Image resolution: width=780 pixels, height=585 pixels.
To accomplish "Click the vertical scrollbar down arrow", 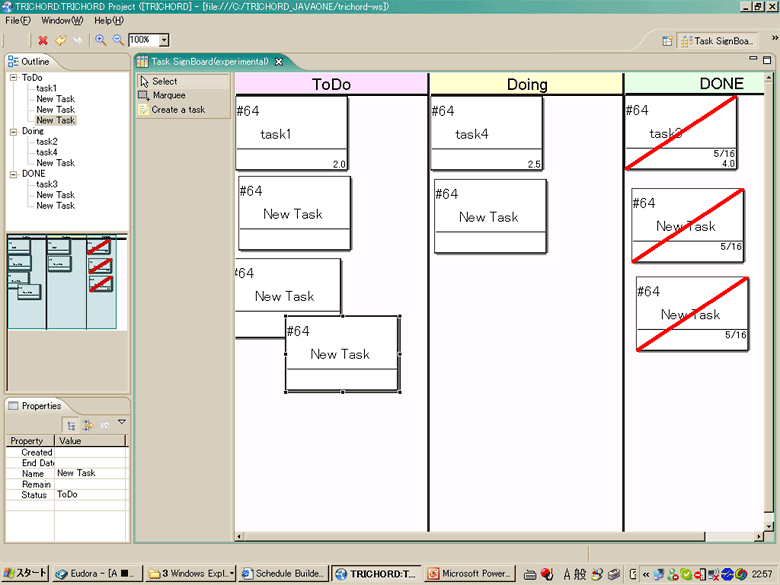I will coord(769,526).
